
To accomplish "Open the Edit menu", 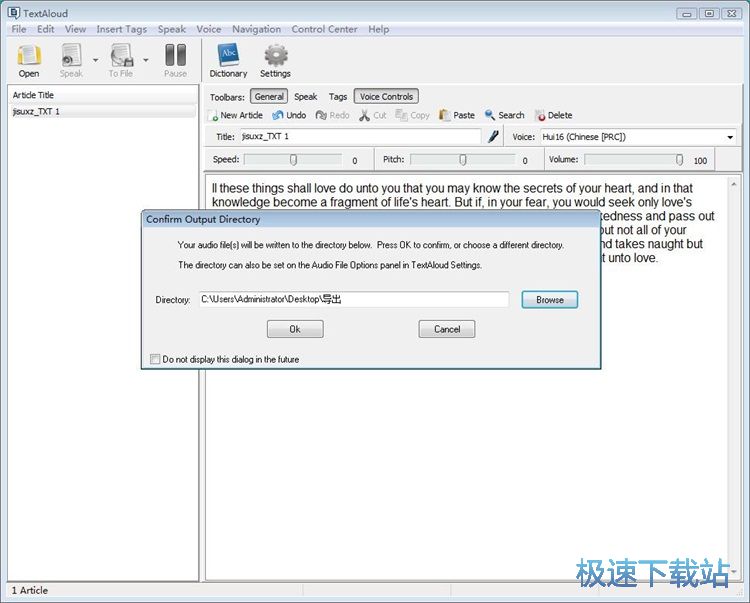I will tap(46, 29).
